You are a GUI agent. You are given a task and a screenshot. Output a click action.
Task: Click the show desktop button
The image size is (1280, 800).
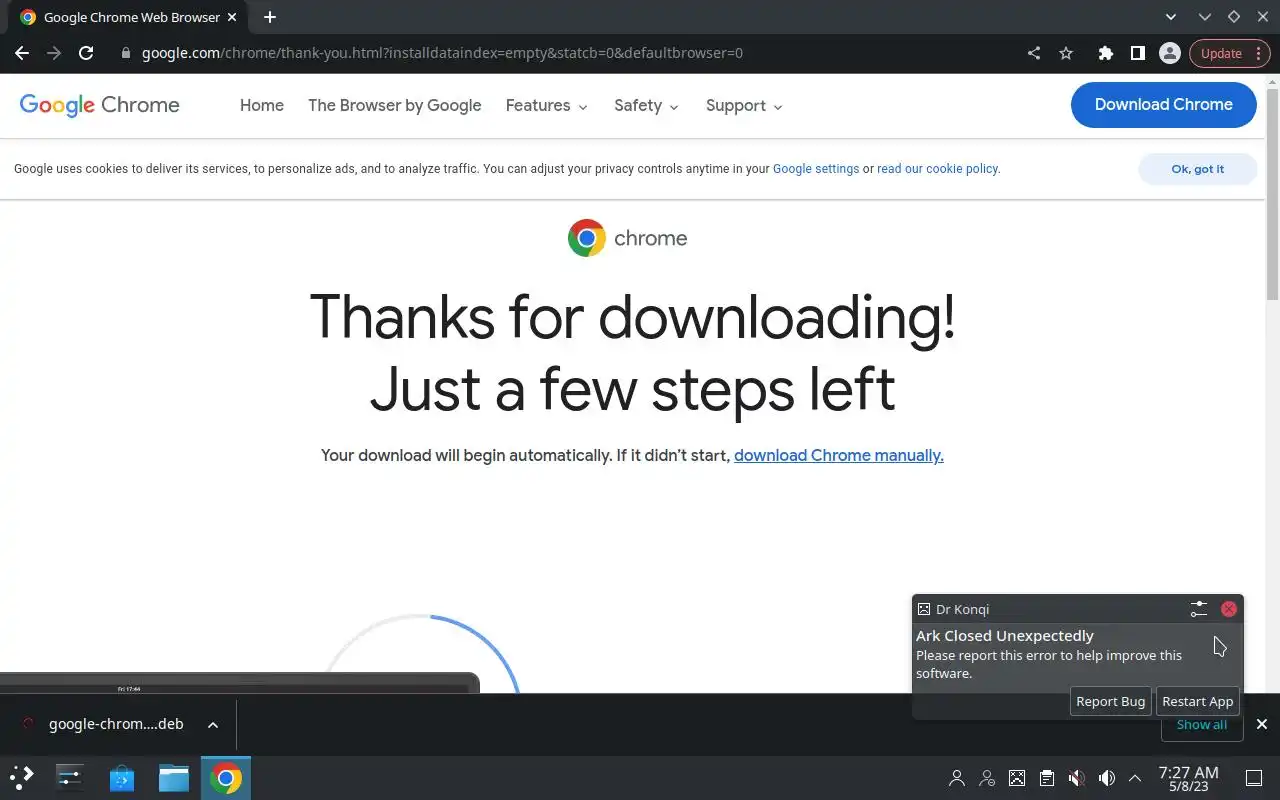pyautogui.click(x=1253, y=778)
